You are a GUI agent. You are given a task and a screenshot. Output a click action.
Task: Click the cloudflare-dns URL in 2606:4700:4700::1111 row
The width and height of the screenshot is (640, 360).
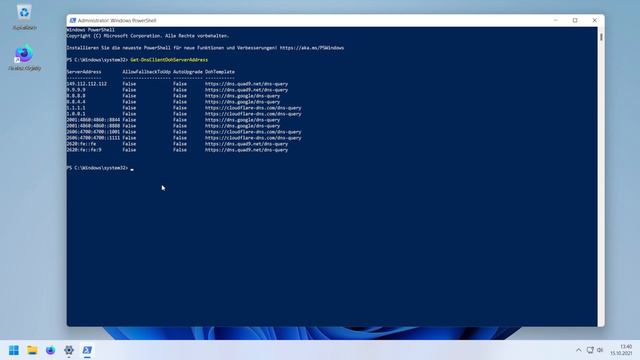click(x=253, y=138)
